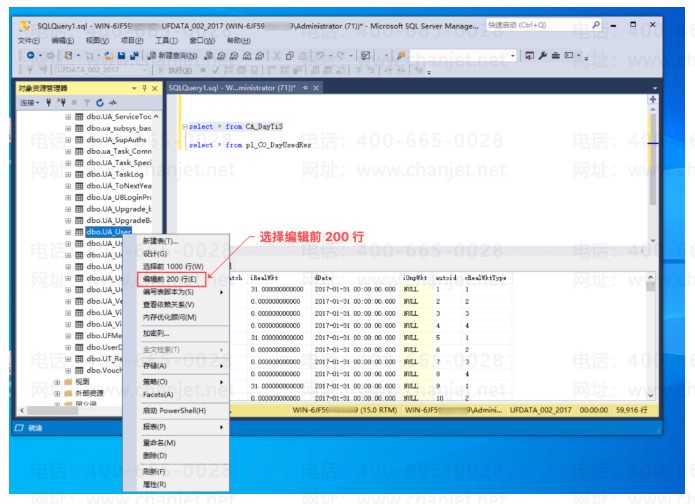695x504 pixels.
Task: Click the Filter funnel icon in Object Explorer
Action: pos(87,103)
